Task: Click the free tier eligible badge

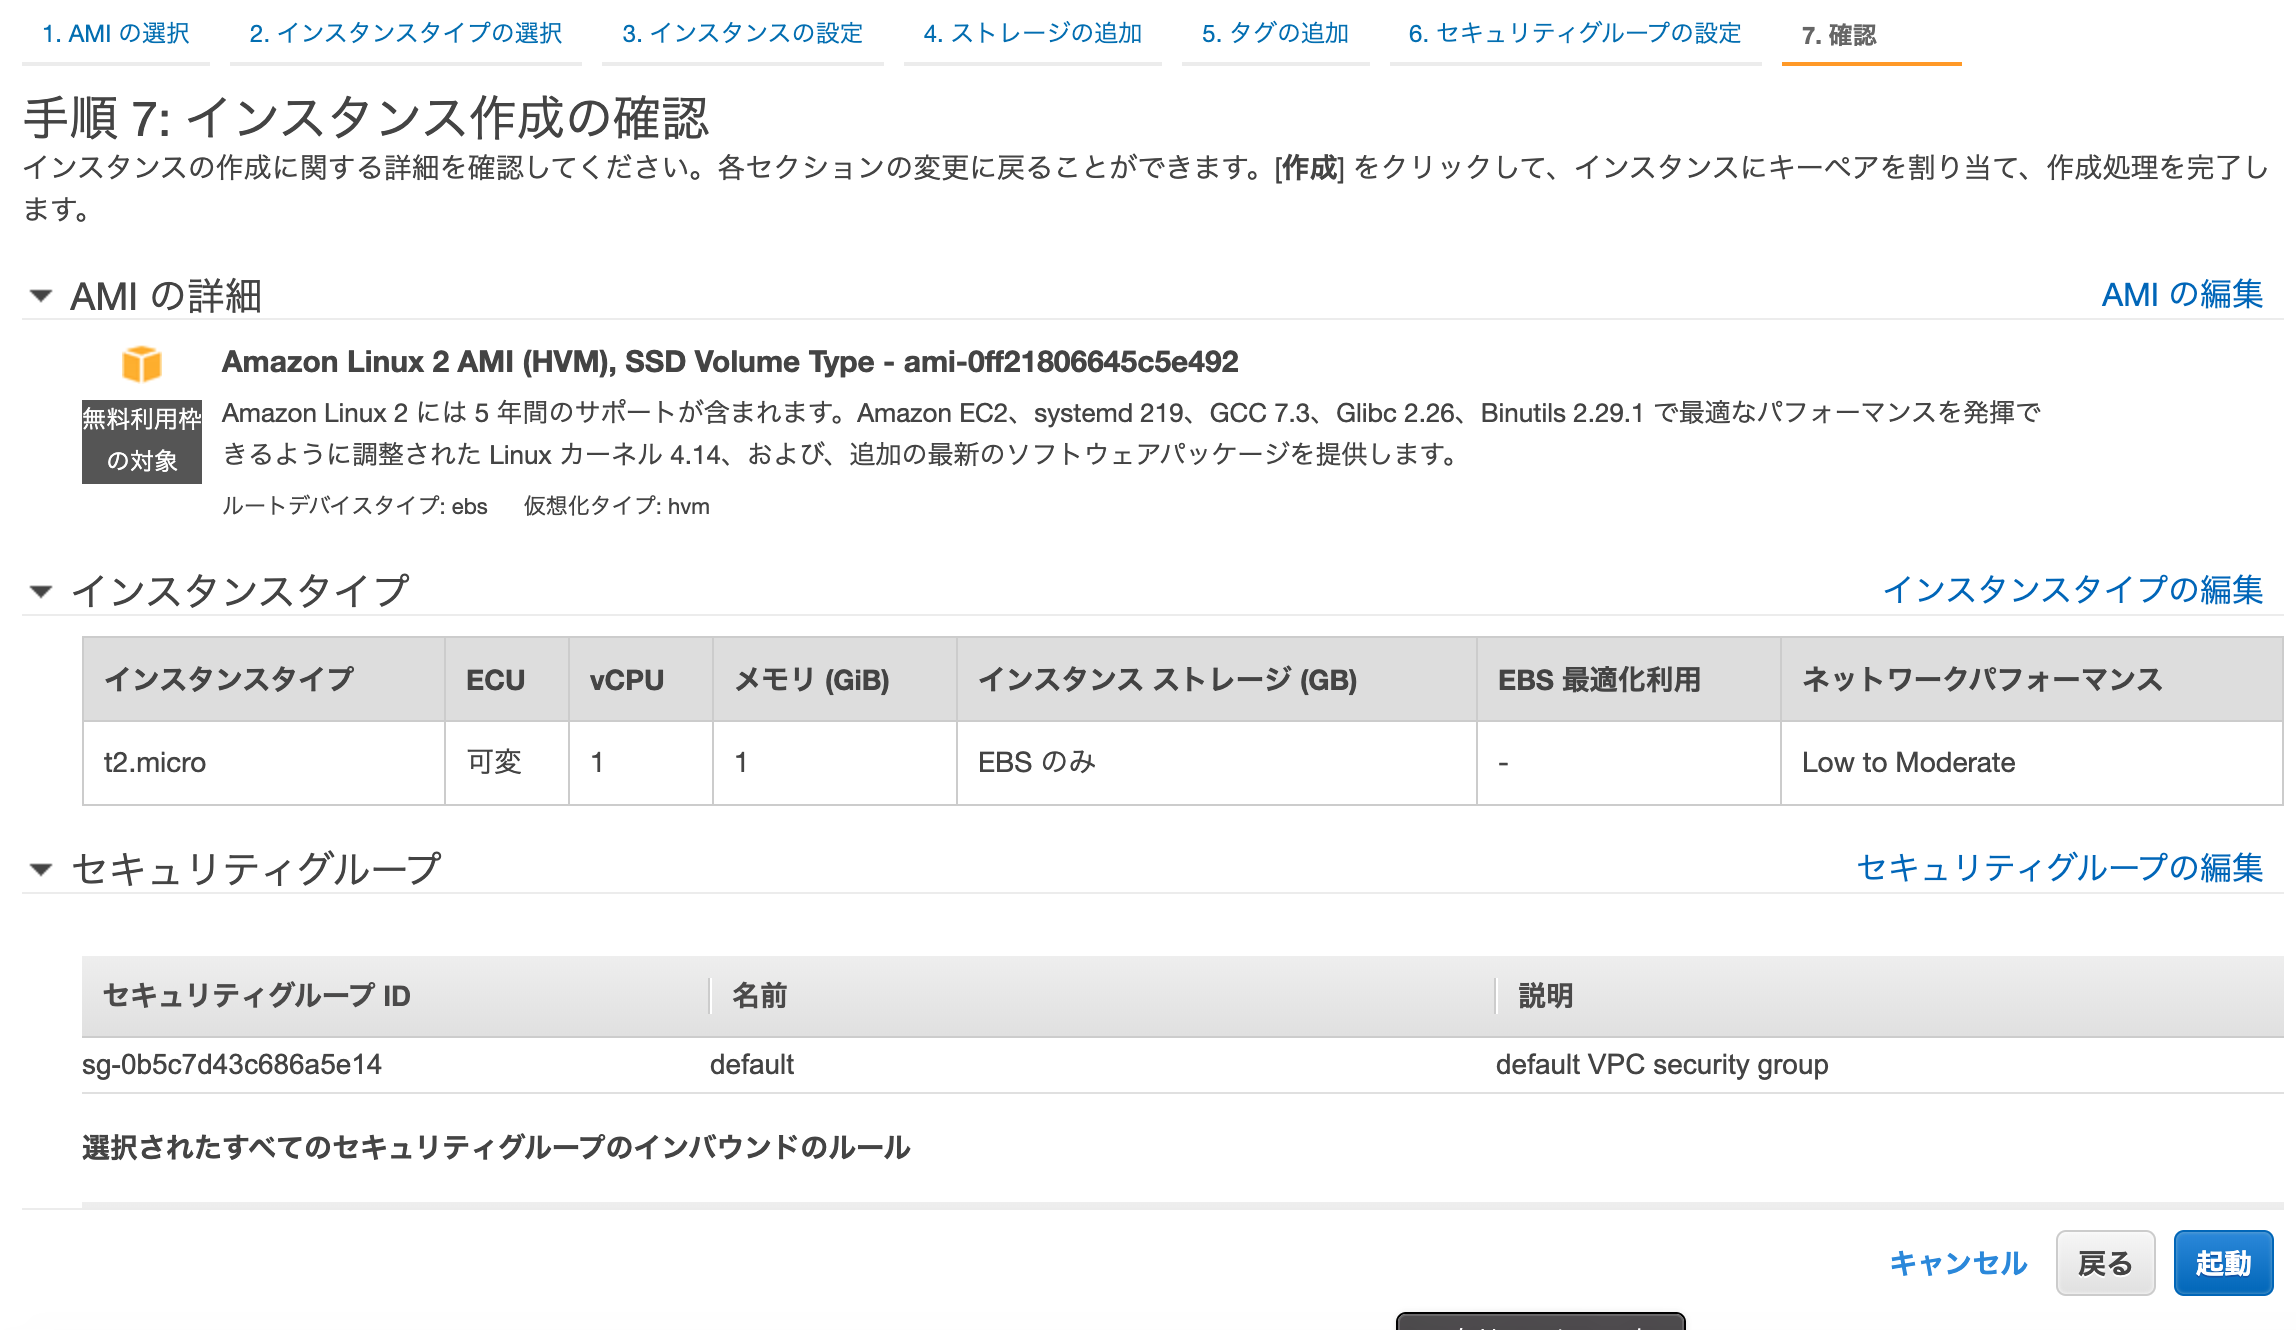Action: click(142, 441)
